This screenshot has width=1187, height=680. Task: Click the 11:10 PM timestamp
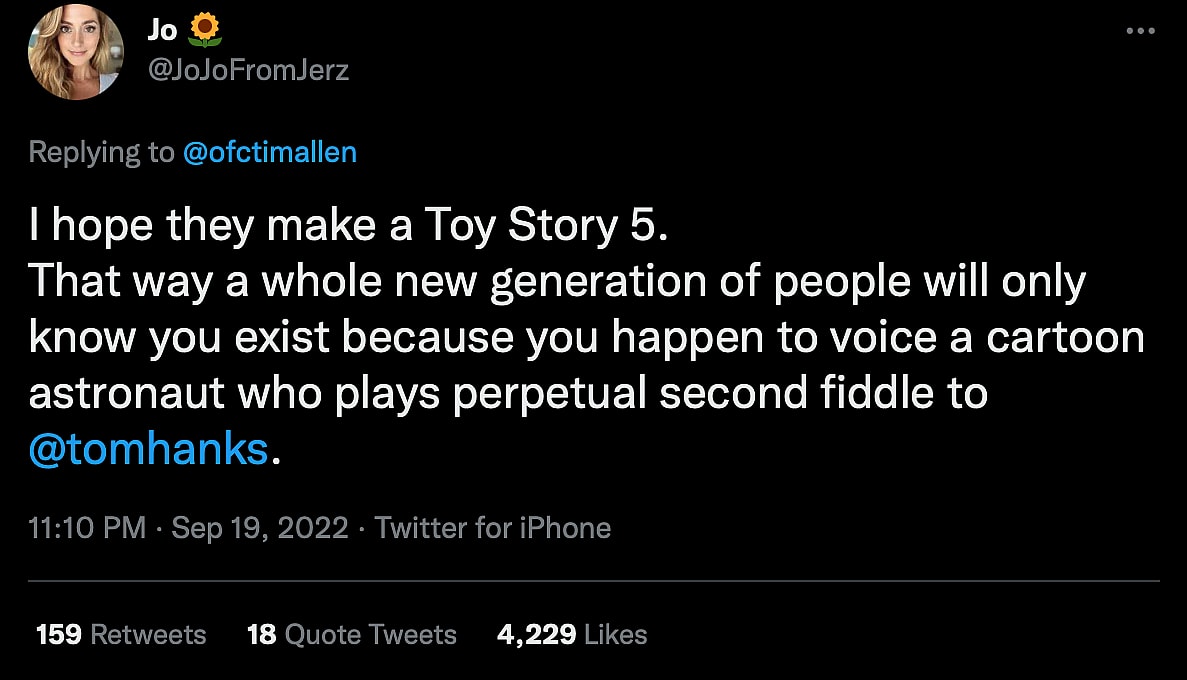click(88, 527)
